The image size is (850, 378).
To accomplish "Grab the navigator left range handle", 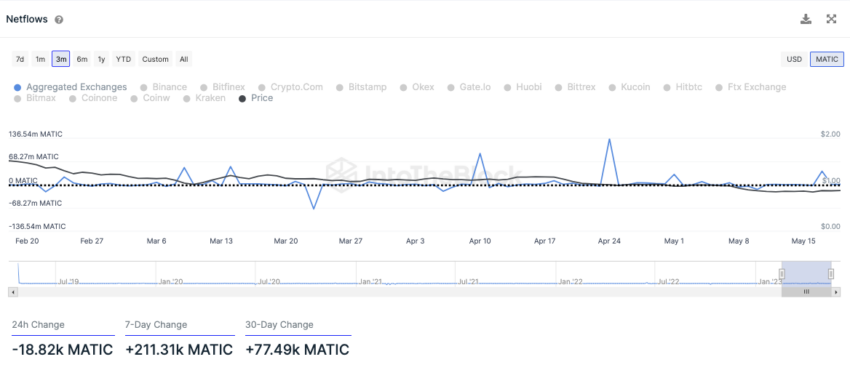I will pyautogui.click(x=782, y=273).
